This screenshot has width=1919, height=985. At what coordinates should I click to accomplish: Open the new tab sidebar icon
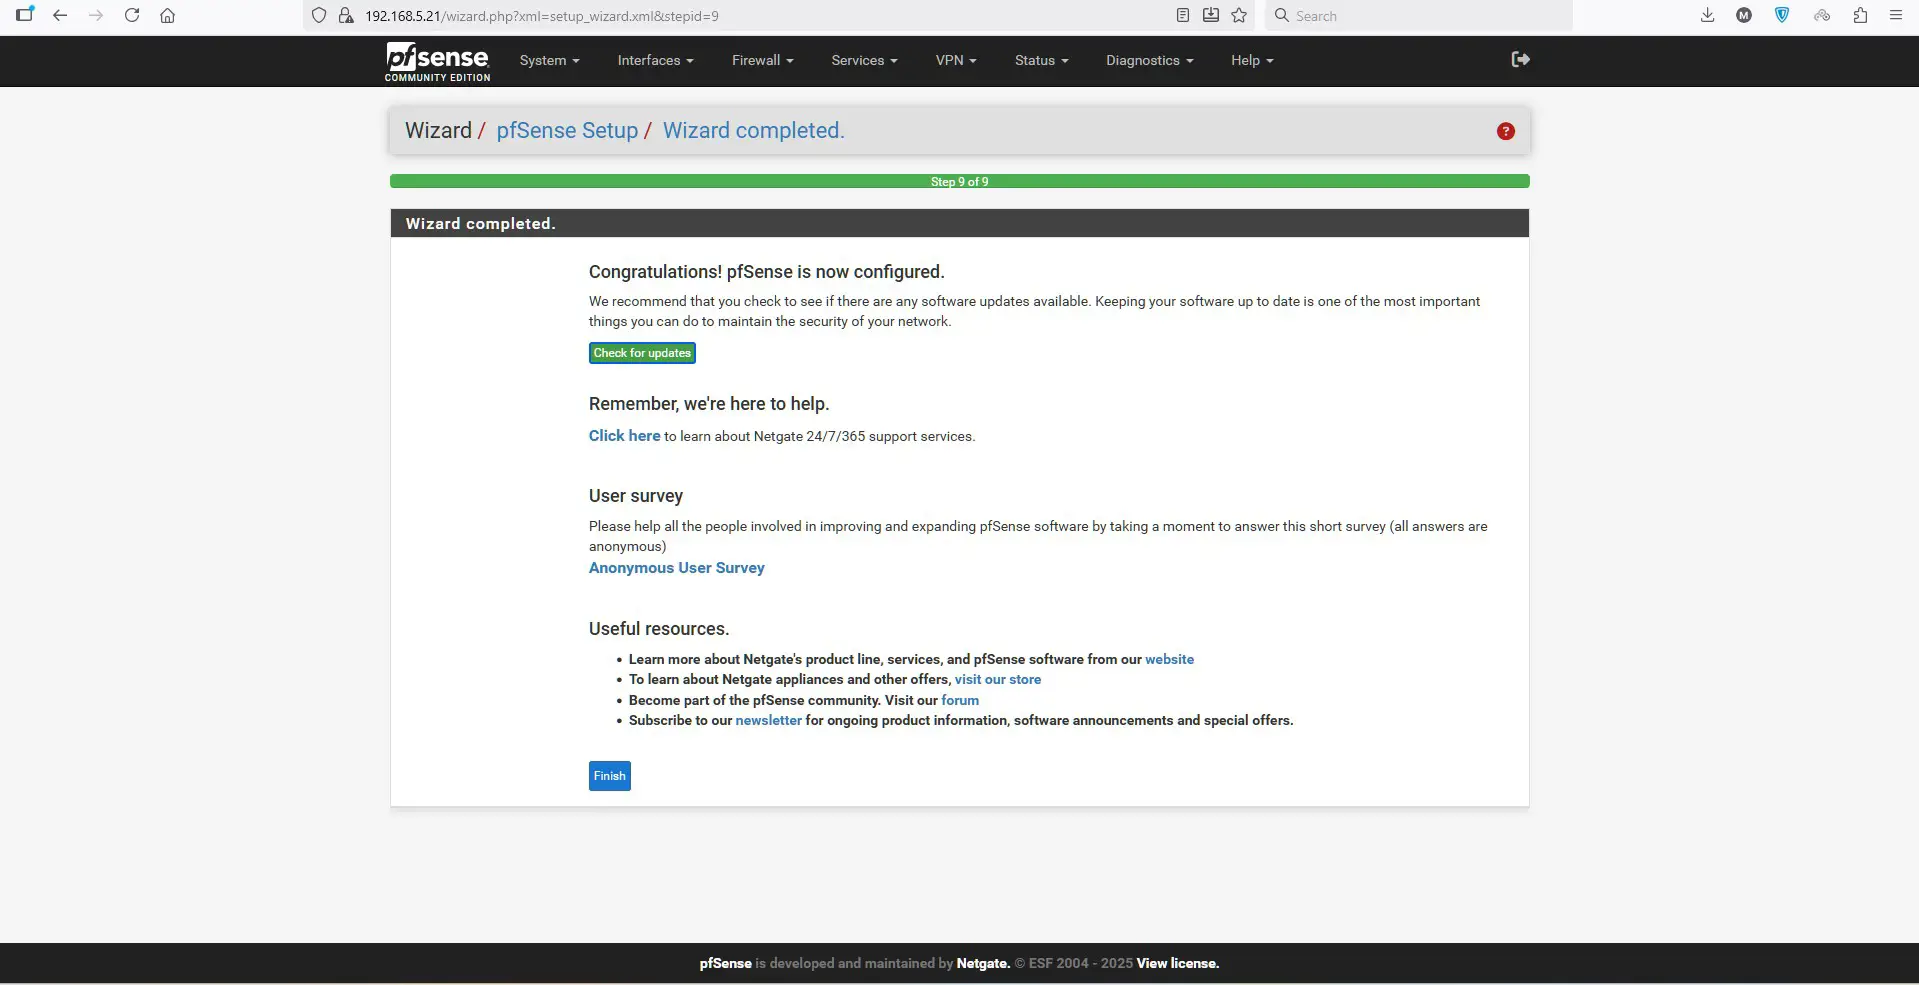pos(25,14)
